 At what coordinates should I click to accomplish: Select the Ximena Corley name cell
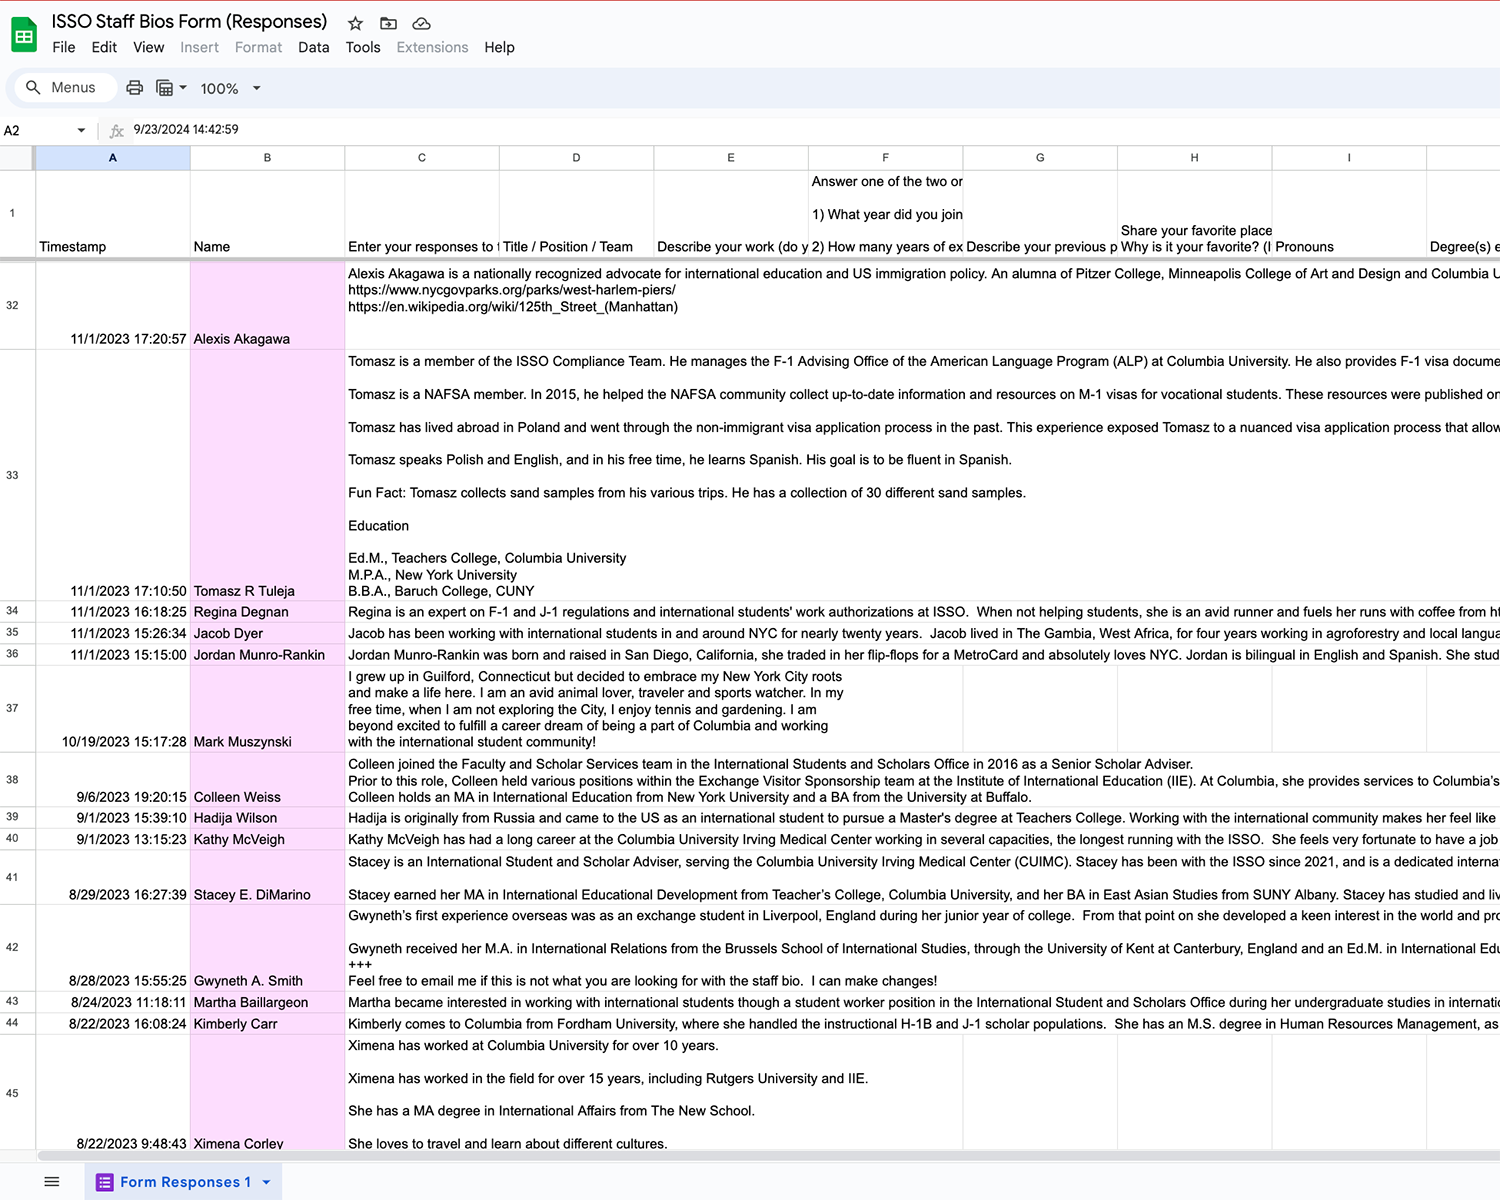pos(267,1093)
